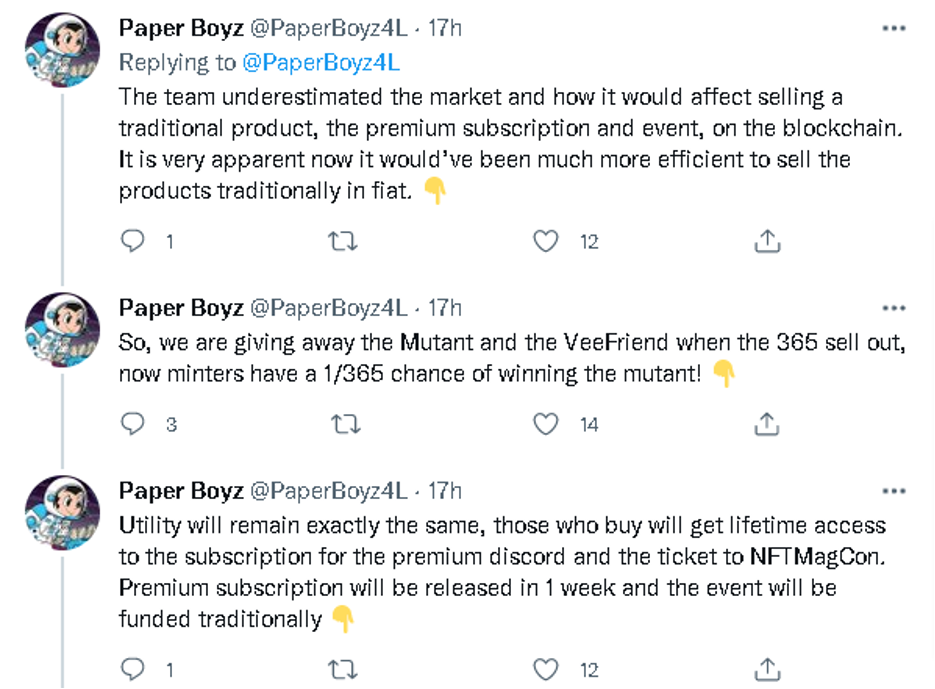Image resolution: width=935 pixels, height=689 pixels.
Task: Open more options for the first tweet
Action: [x=894, y=28]
